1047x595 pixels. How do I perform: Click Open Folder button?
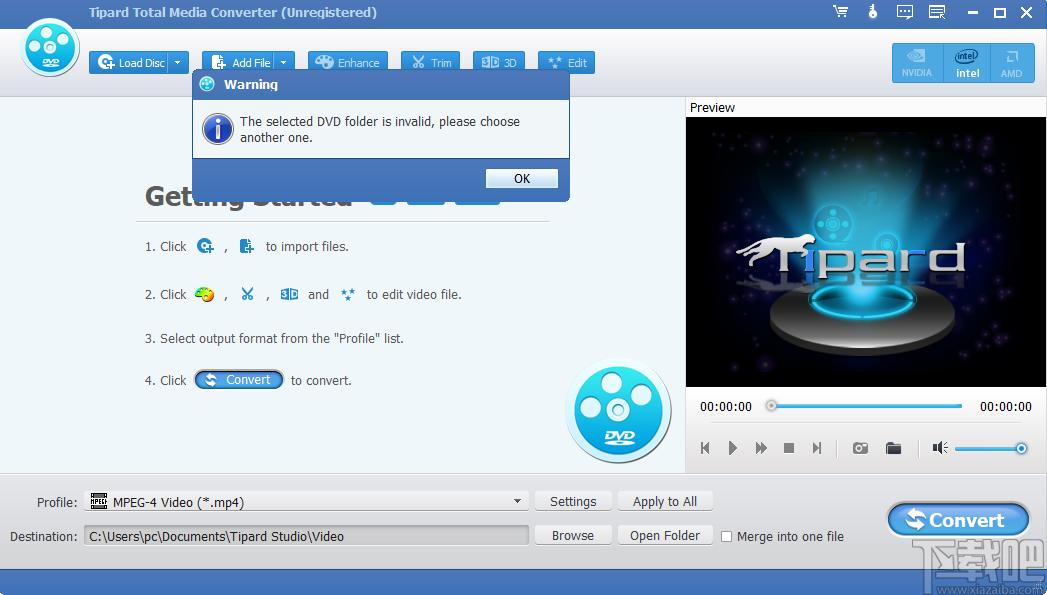click(664, 536)
